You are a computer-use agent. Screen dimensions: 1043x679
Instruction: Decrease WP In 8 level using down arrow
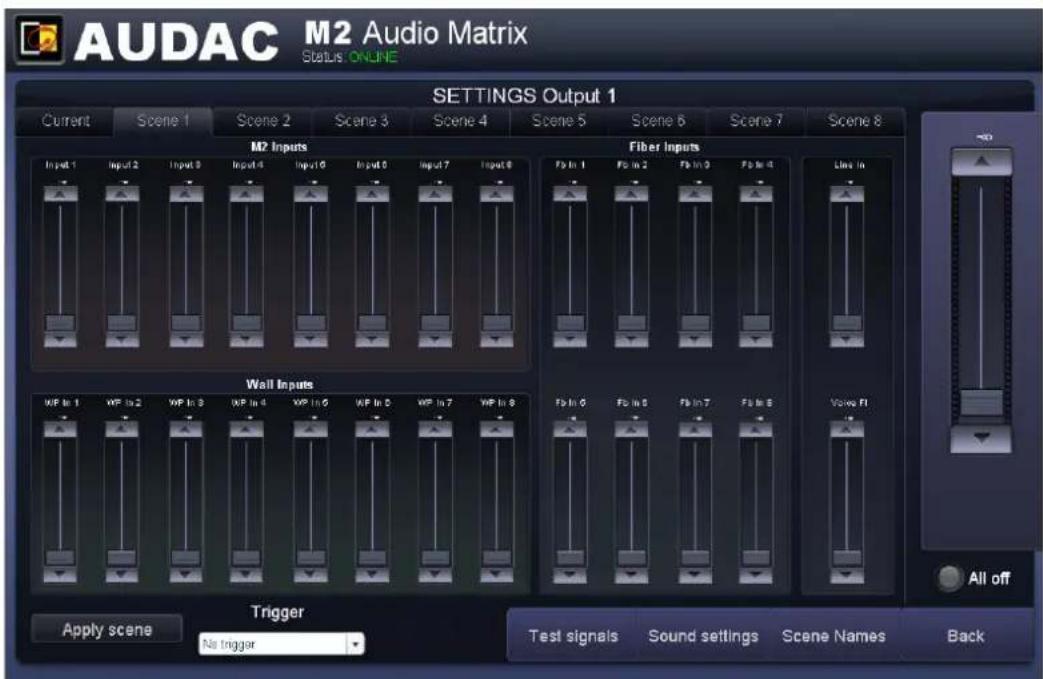click(497, 575)
